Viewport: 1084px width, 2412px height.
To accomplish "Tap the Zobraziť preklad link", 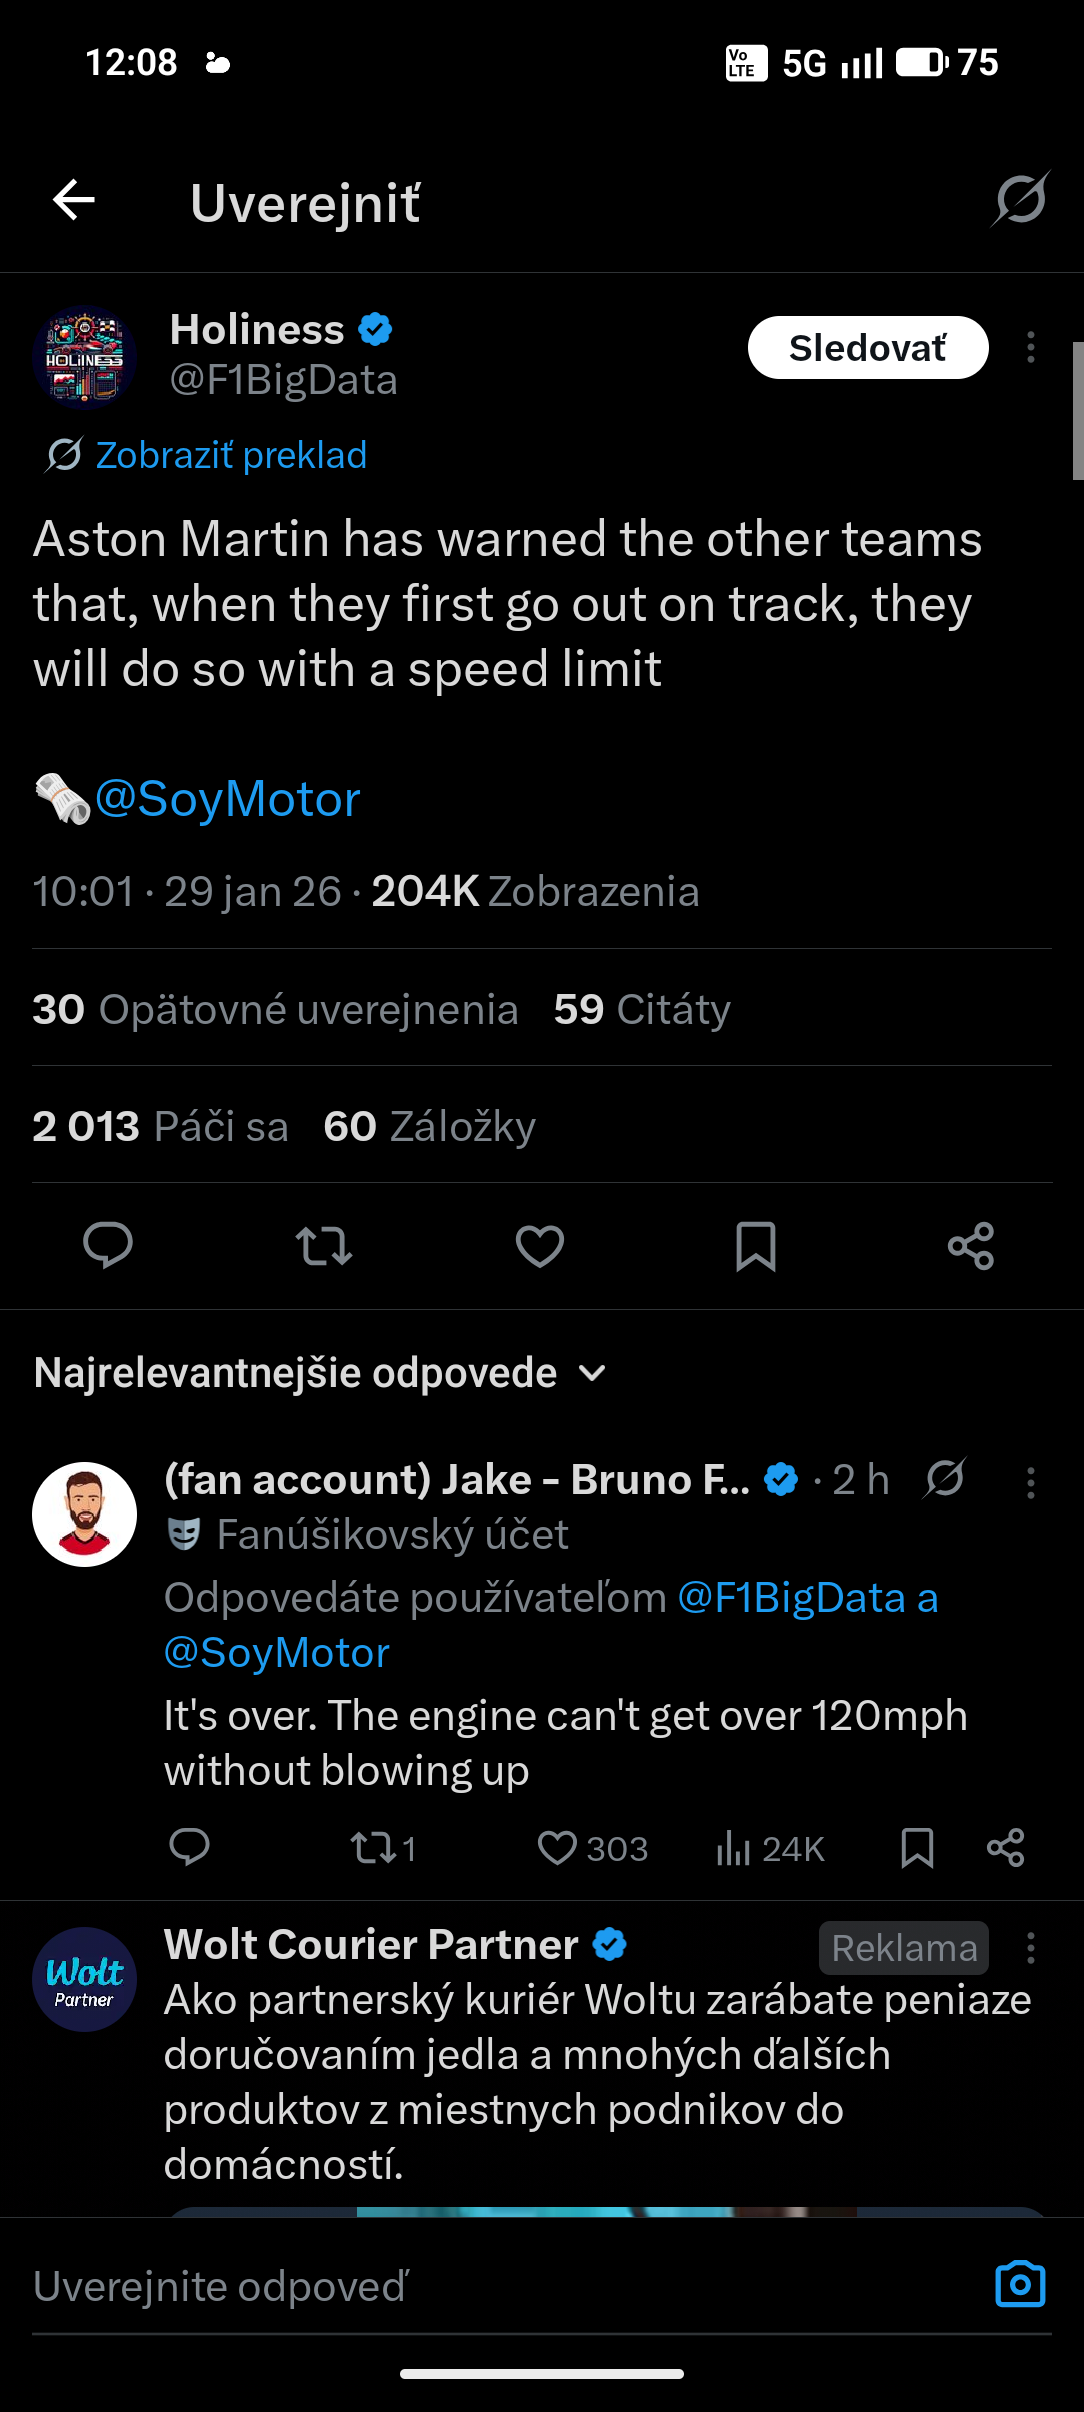I will pyautogui.click(x=230, y=455).
